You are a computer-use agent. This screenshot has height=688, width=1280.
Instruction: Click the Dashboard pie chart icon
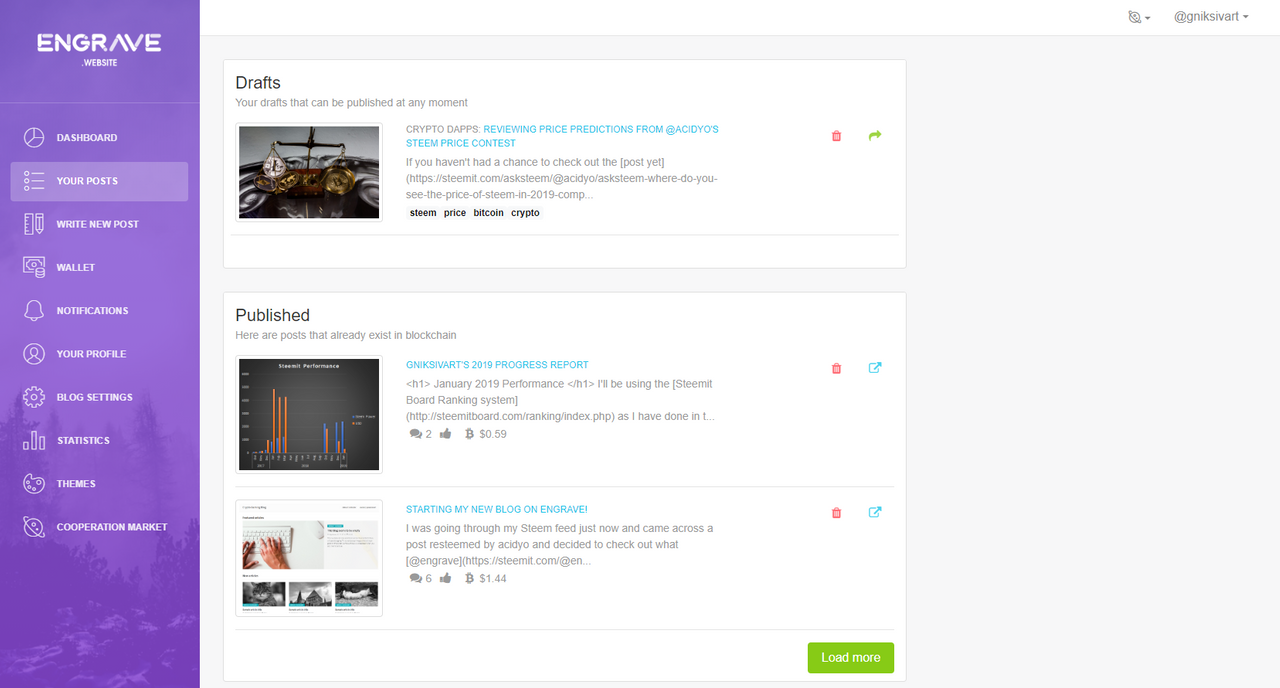point(34,137)
